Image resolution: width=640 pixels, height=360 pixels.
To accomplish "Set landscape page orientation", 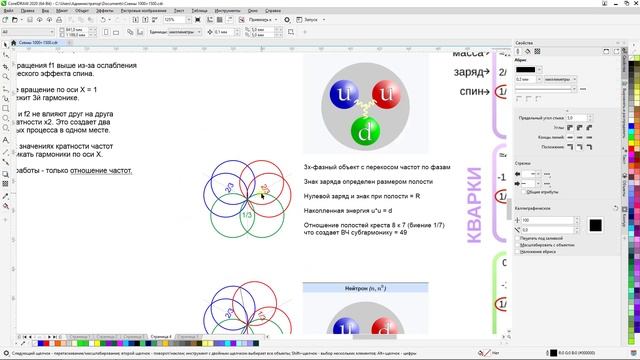I will point(116,32).
